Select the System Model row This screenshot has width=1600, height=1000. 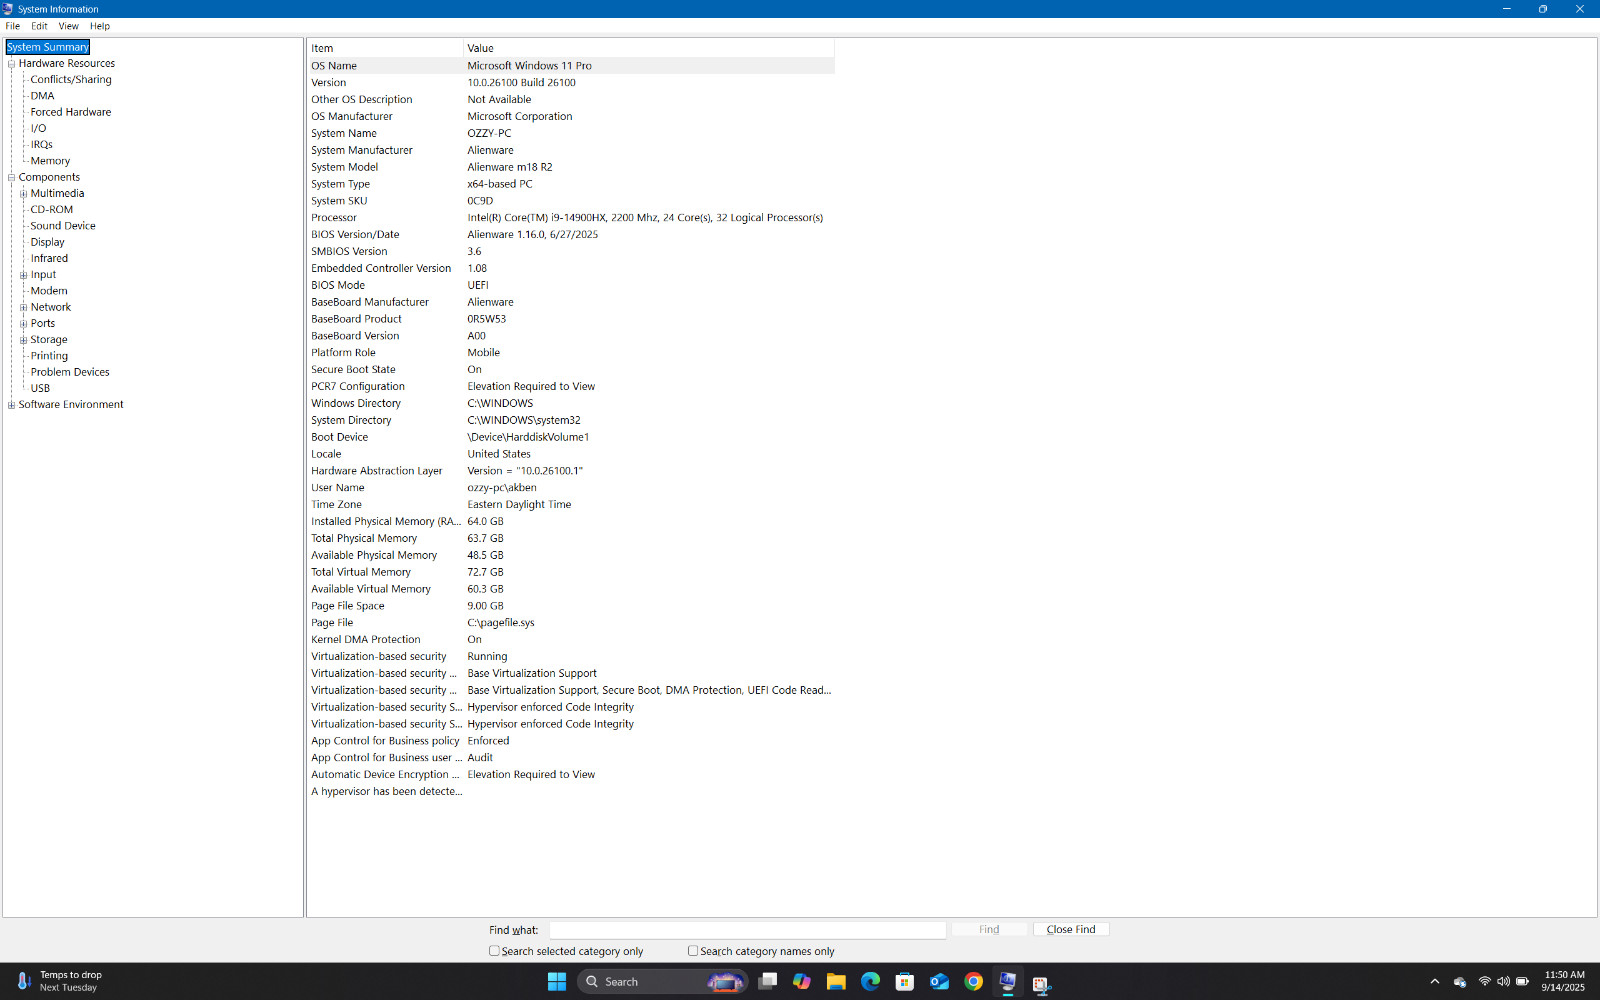(x=571, y=167)
